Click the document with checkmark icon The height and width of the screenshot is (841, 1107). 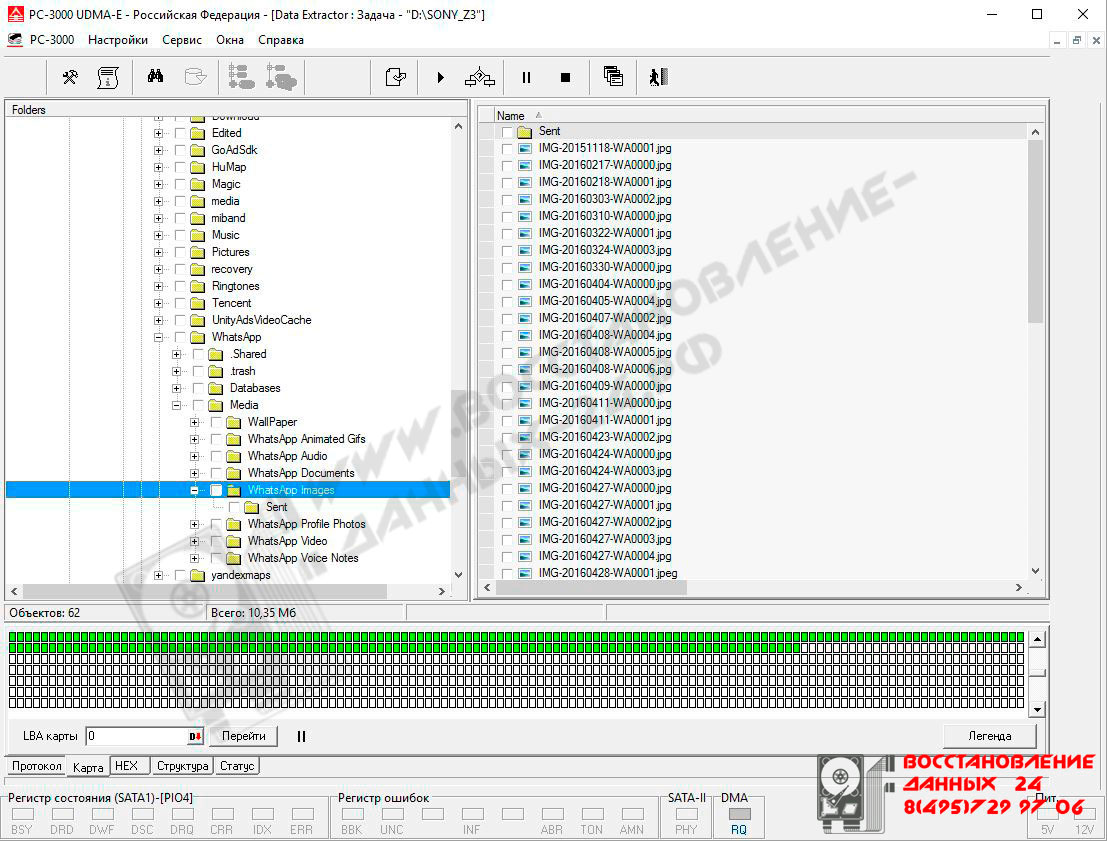pos(395,77)
